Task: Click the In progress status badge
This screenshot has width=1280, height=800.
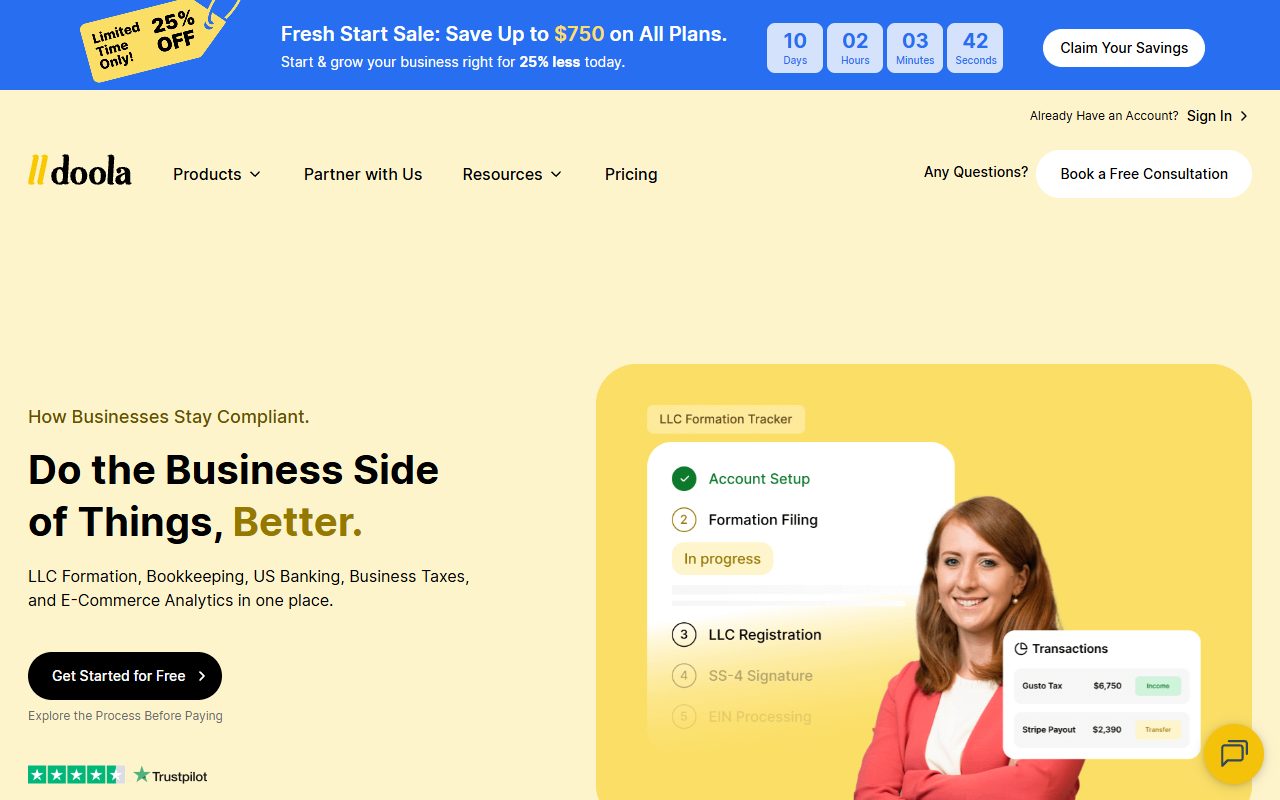Action: point(722,559)
